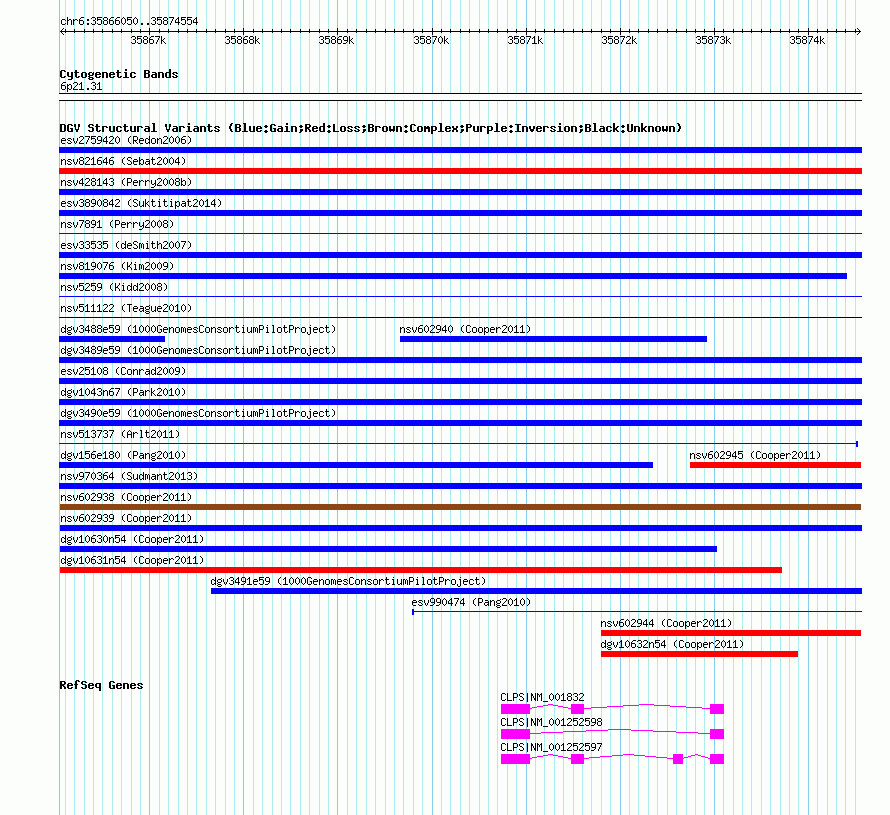This screenshot has width=890, height=815.
Task: Select the blue nsv819076 gain bar
Action: pos(453,276)
